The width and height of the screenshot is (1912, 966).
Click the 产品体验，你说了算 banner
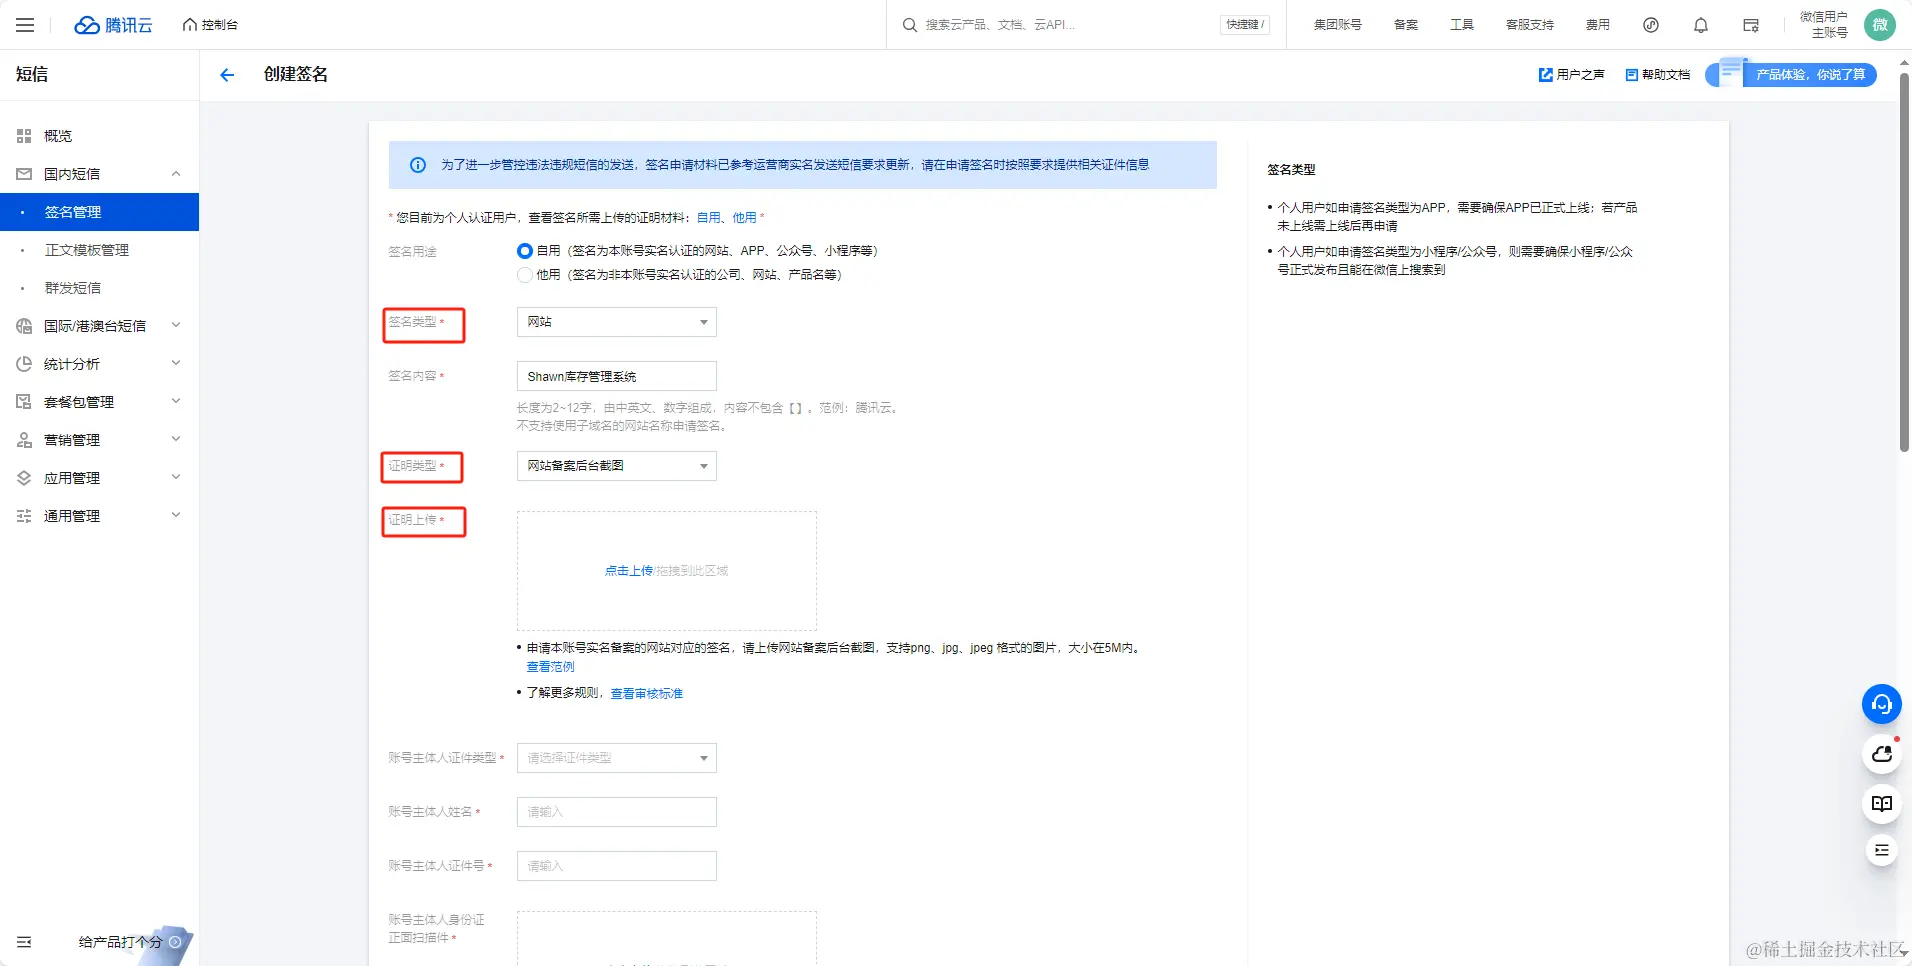pos(1792,74)
